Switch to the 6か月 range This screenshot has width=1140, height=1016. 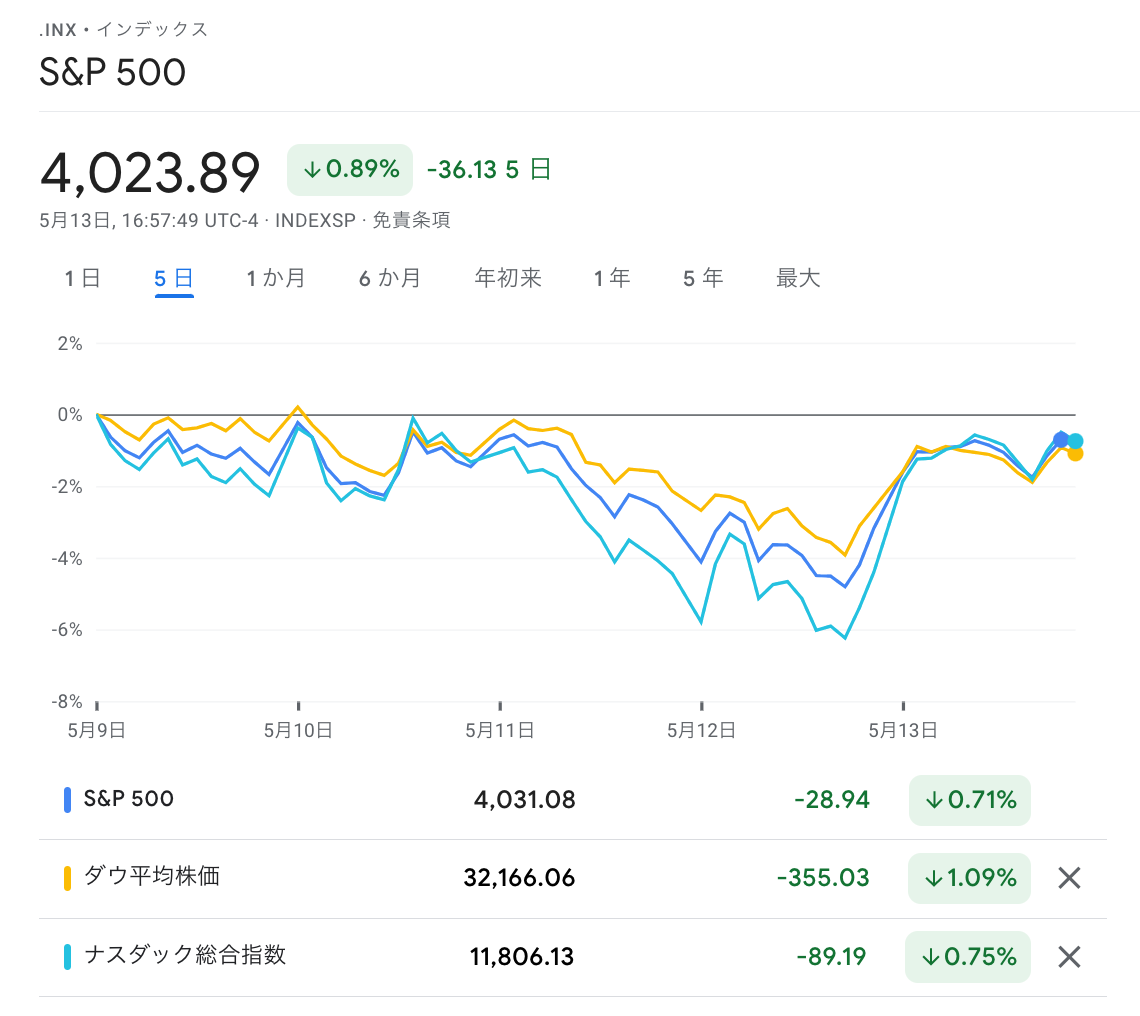pyautogui.click(x=390, y=278)
